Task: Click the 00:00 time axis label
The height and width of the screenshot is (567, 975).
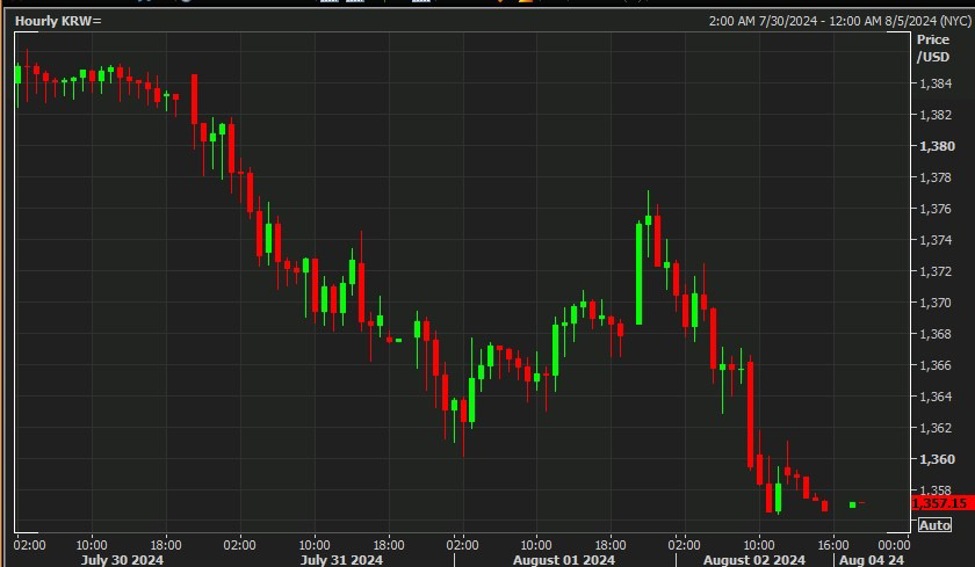Action: click(x=894, y=545)
